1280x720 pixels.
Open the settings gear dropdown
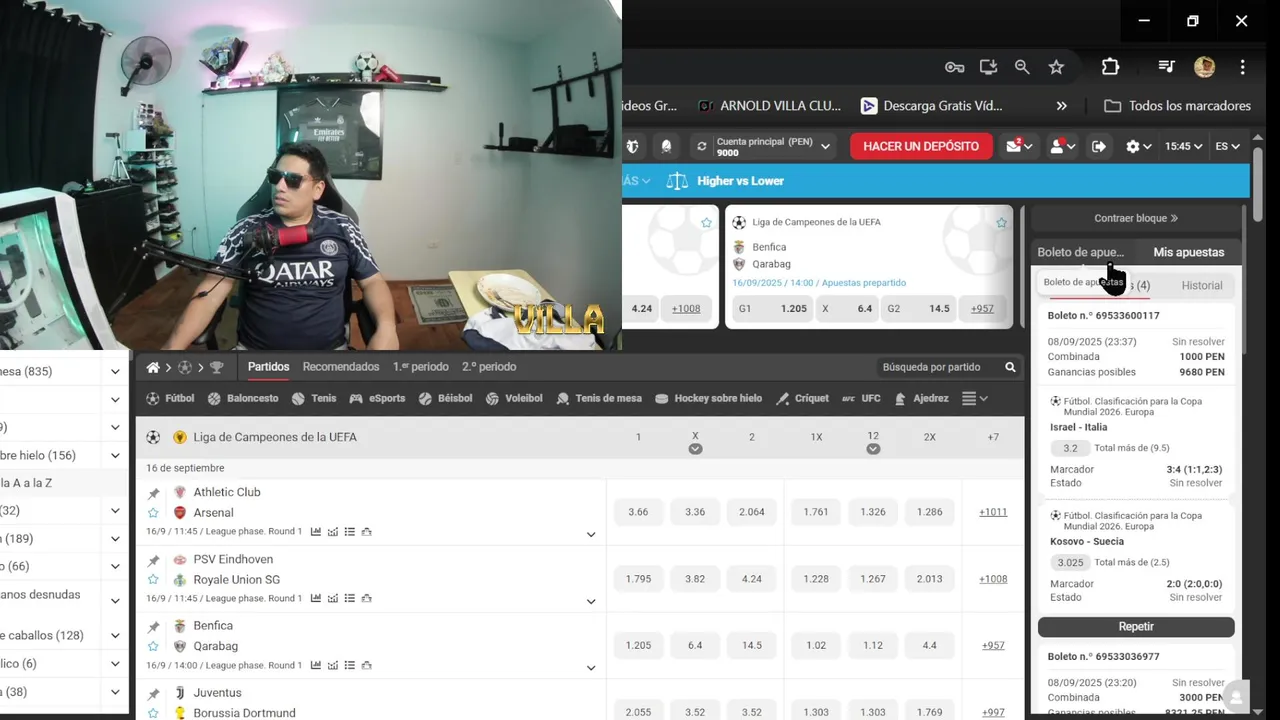click(x=1138, y=146)
